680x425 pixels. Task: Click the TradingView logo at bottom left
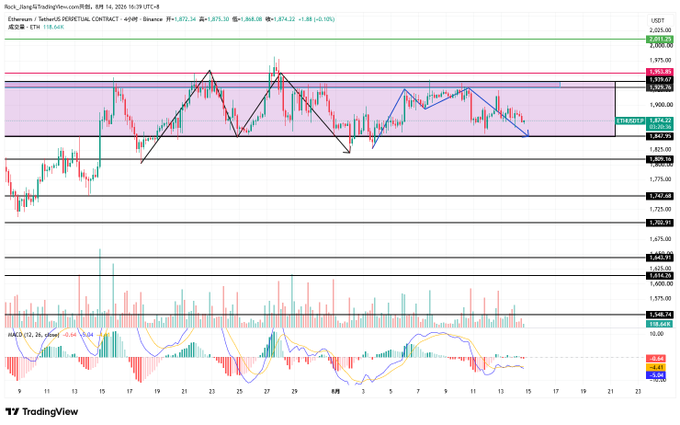coord(42,412)
